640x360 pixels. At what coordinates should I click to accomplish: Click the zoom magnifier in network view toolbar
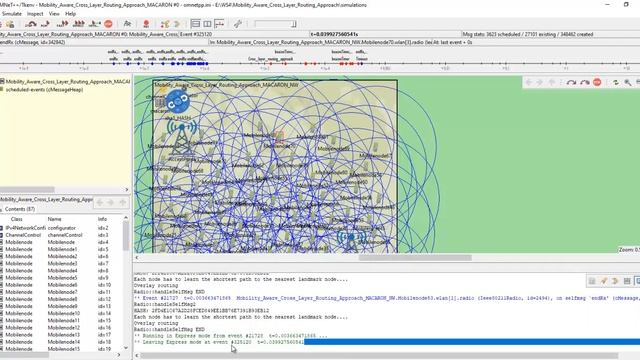628,82
